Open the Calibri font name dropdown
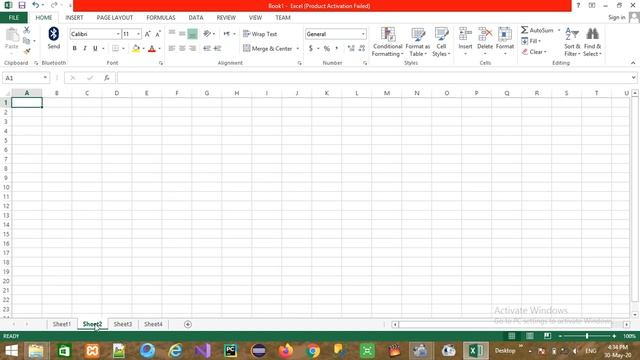This screenshot has height=360, width=640. pos(118,34)
